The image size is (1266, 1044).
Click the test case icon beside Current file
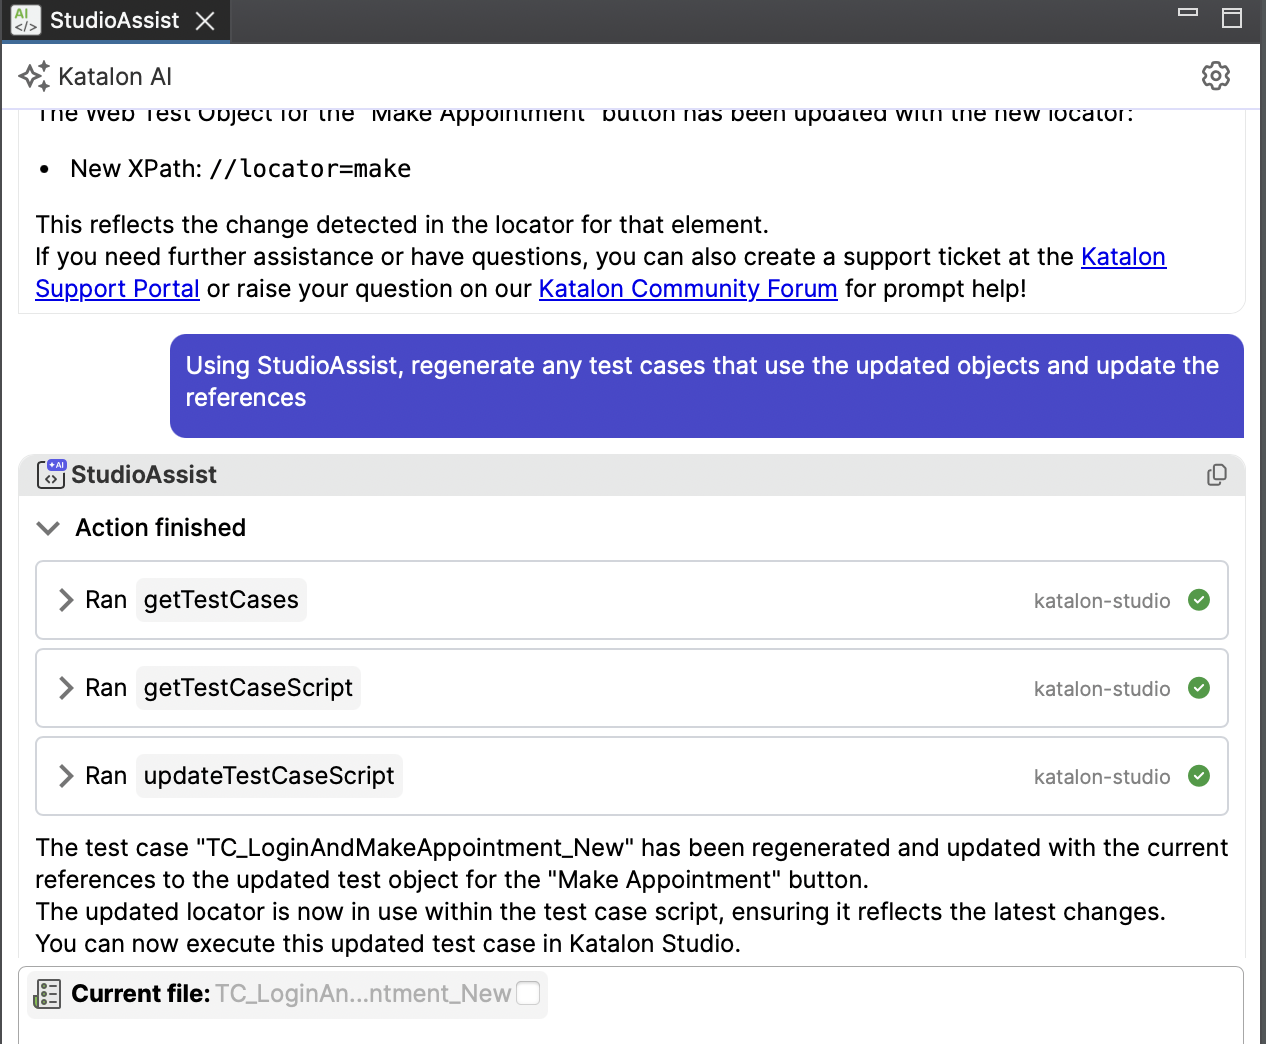pyautogui.click(x=46, y=993)
